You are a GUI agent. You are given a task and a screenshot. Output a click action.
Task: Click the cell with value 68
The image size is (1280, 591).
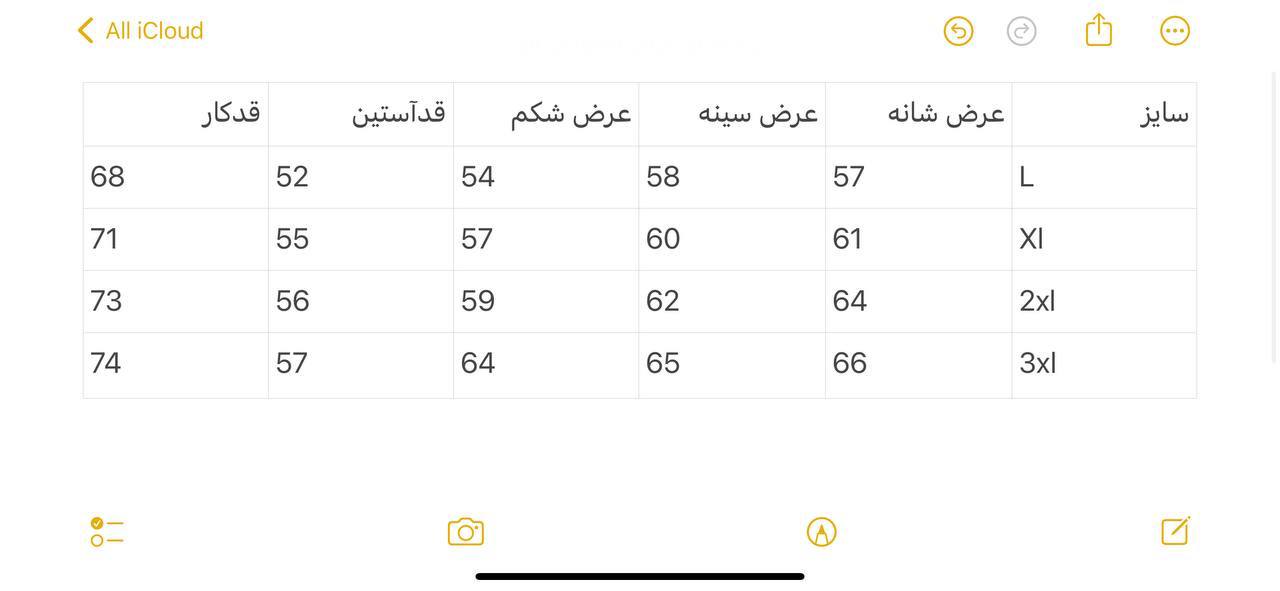click(x=176, y=177)
